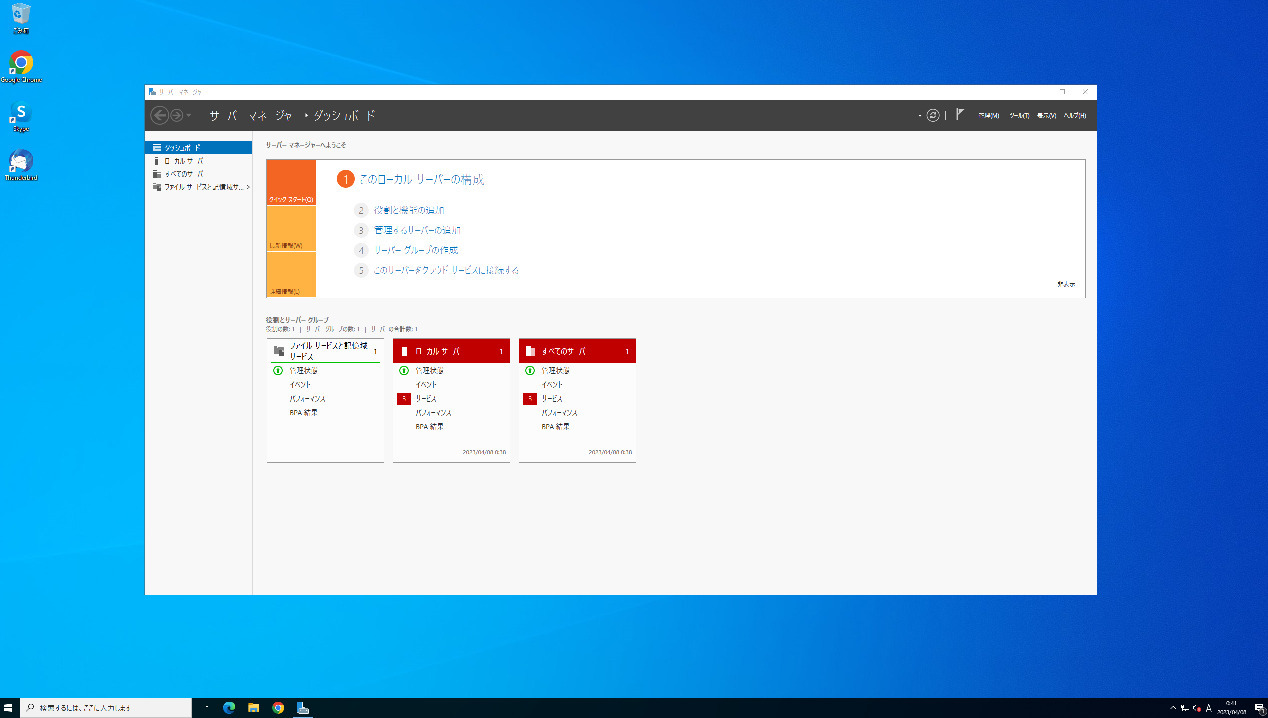The image size is (1268, 718).
Task: Click the サーバー グループの作成 link
Action: pos(416,250)
